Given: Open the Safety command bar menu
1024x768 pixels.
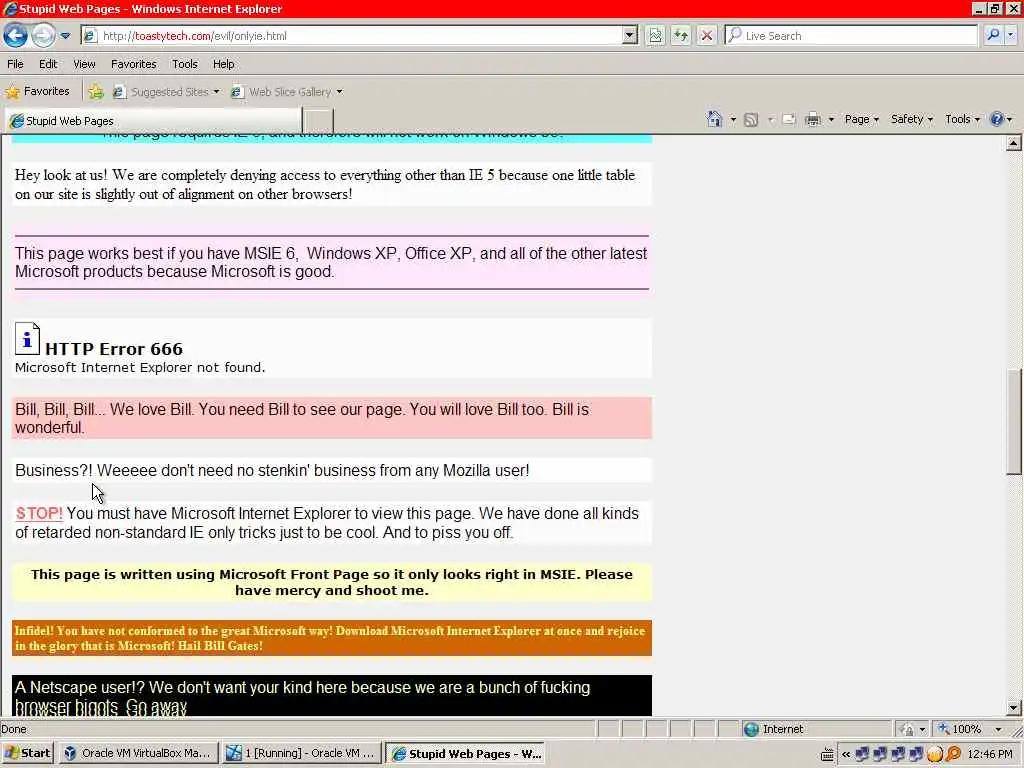Looking at the screenshot, I should point(912,120).
